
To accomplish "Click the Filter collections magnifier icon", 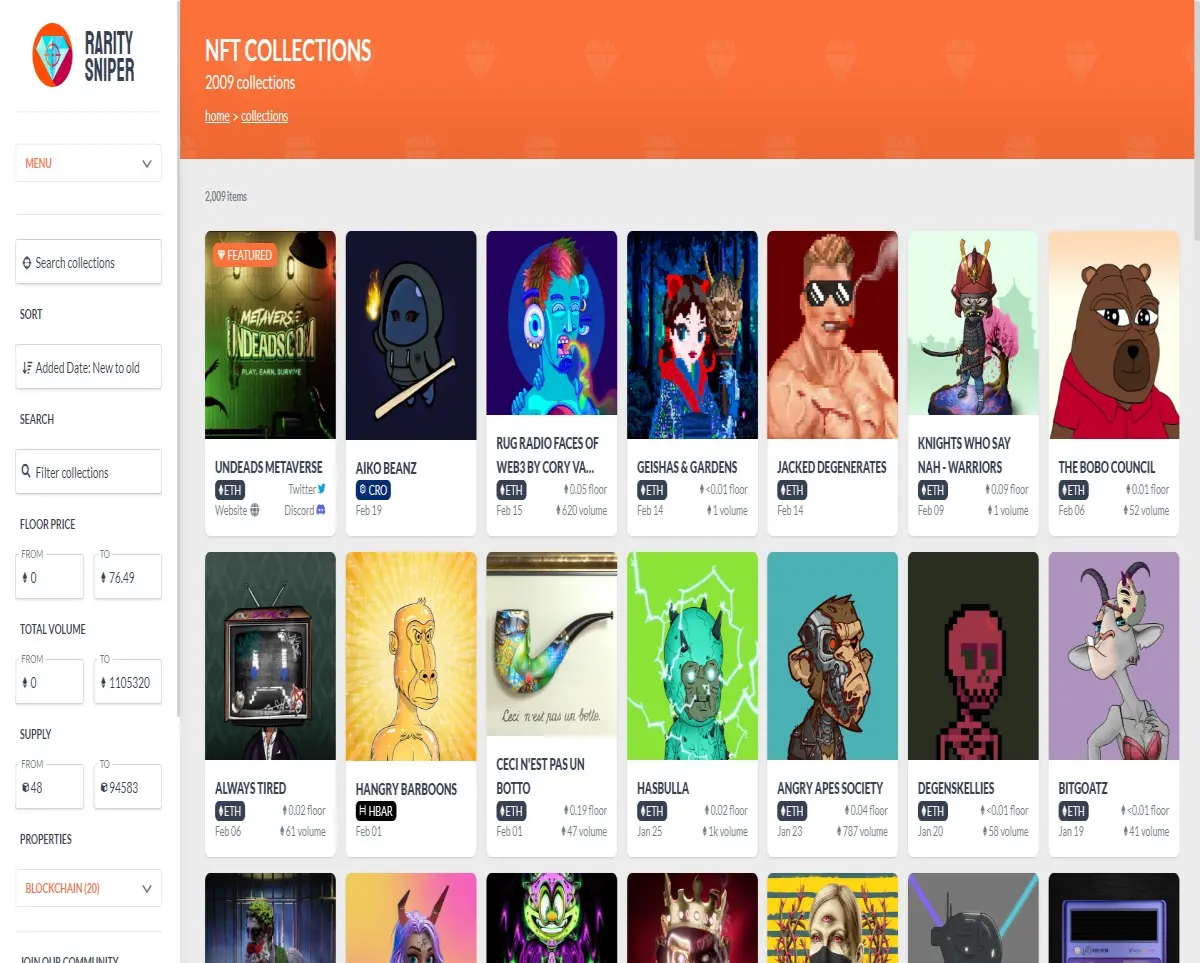I will pyautogui.click(x=26, y=472).
